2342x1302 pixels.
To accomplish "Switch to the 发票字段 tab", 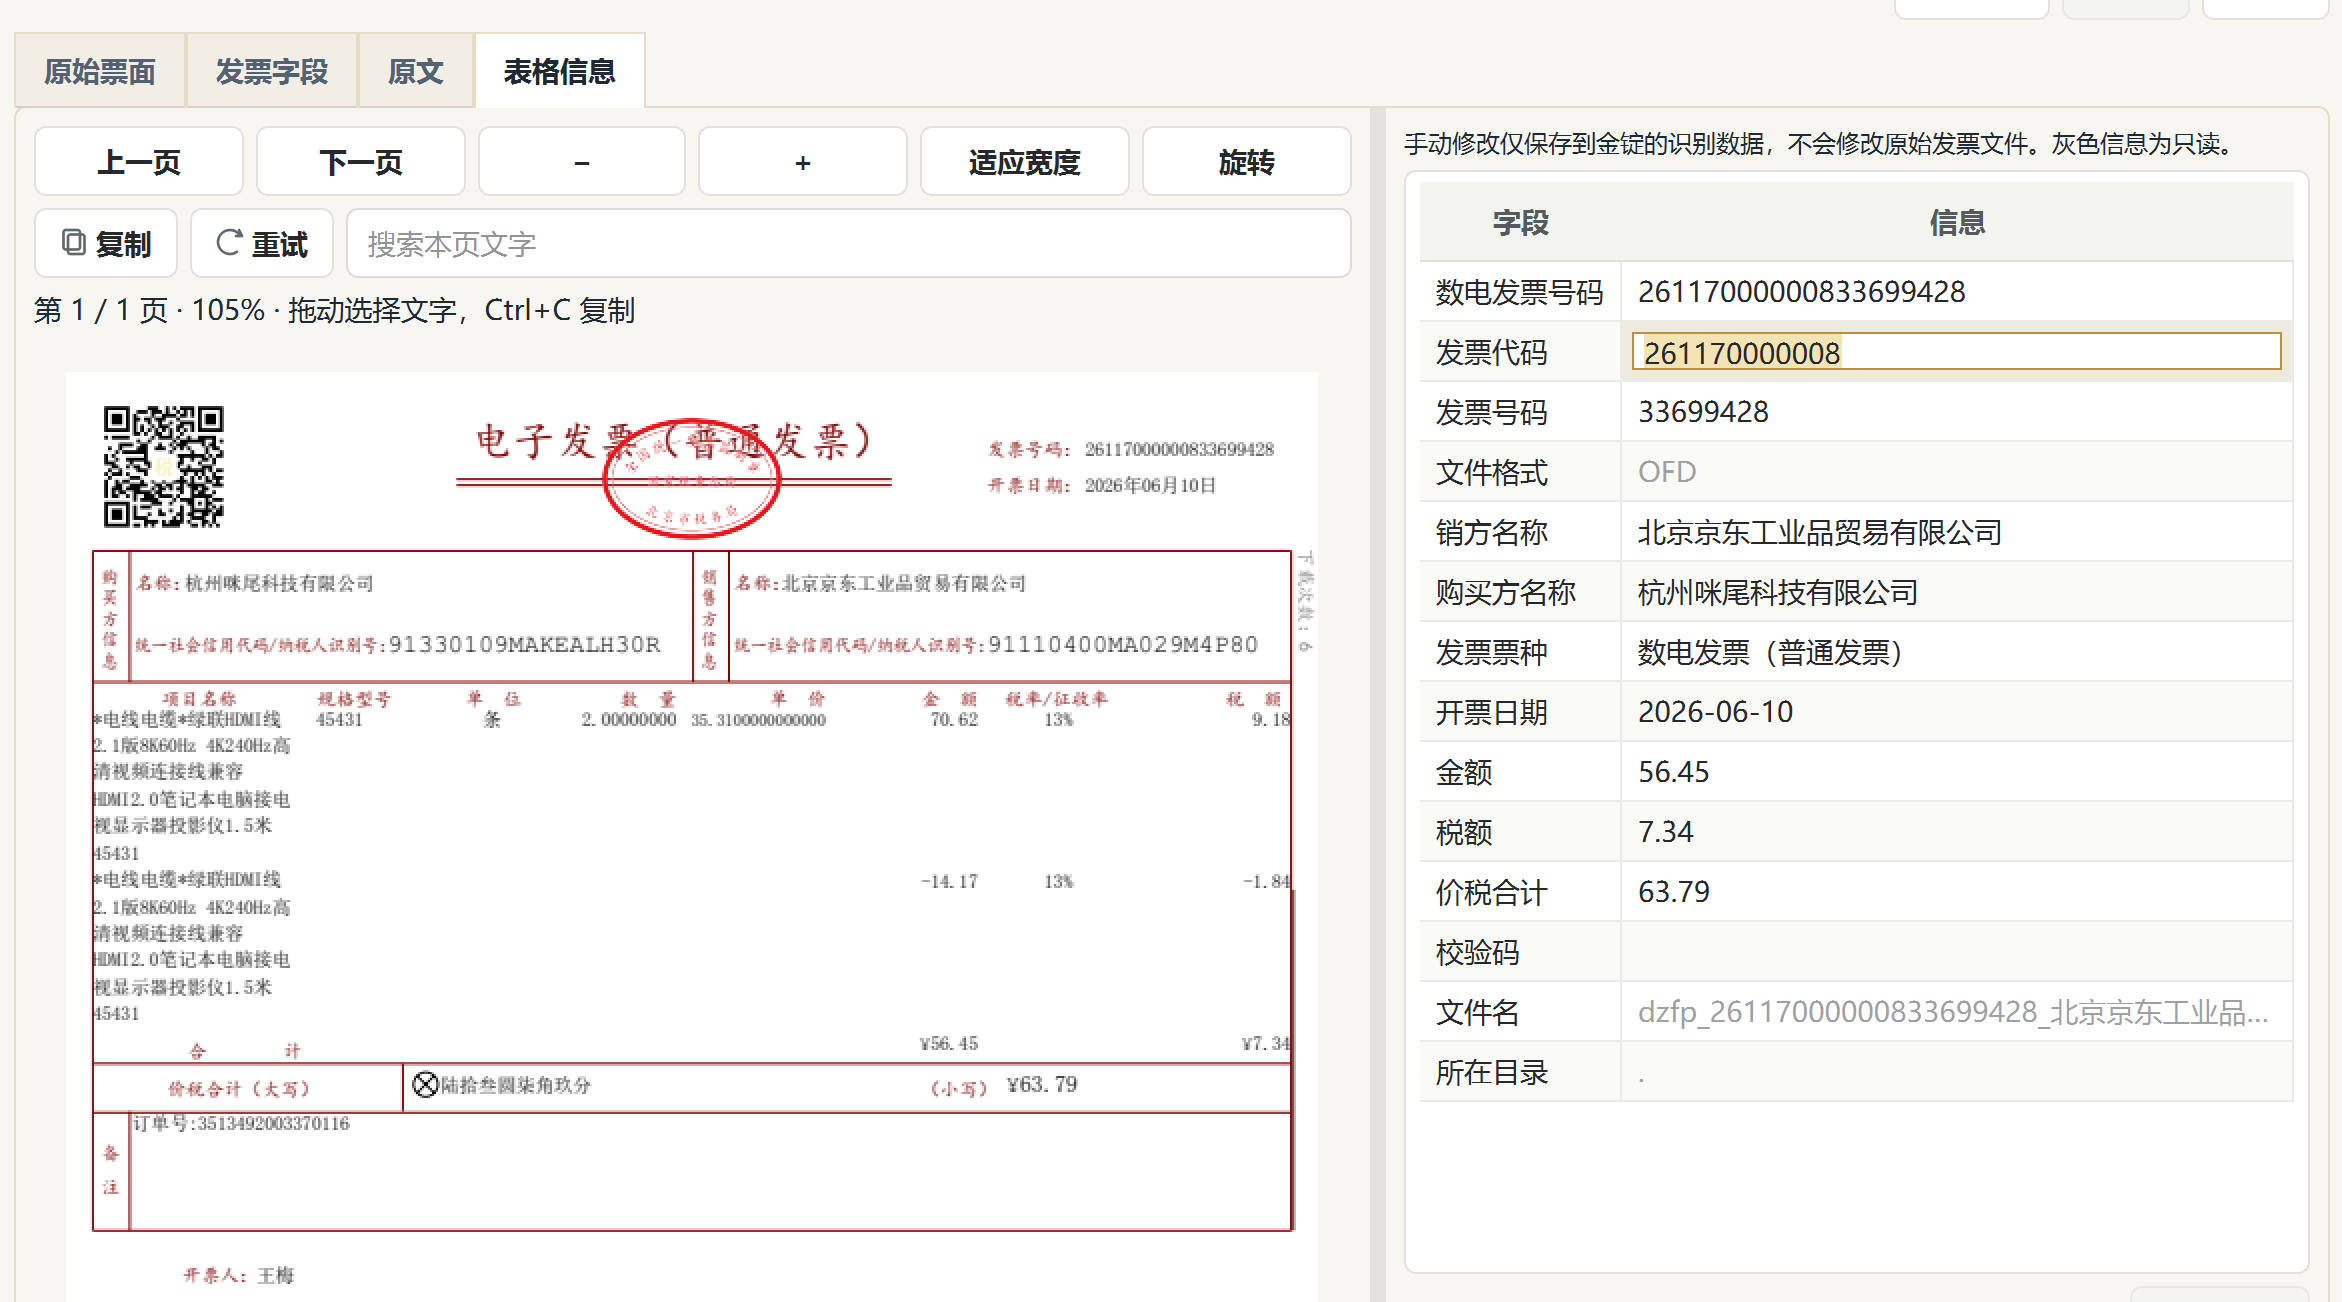I will coord(272,71).
